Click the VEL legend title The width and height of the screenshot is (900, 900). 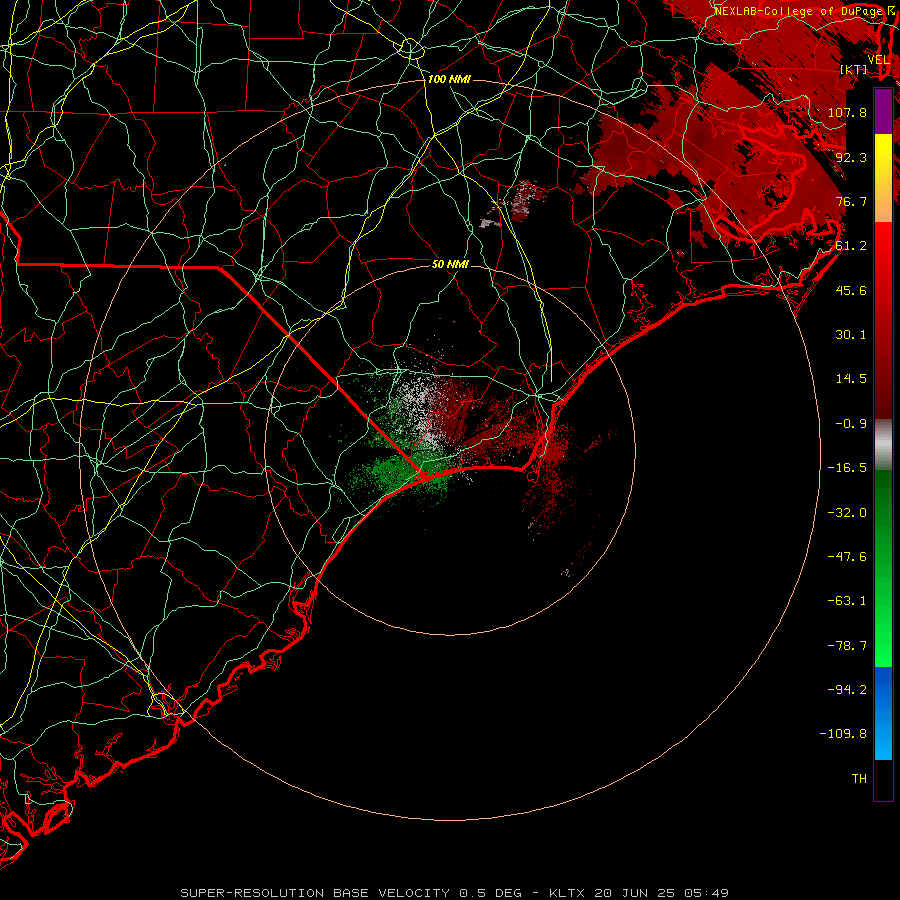[878, 60]
